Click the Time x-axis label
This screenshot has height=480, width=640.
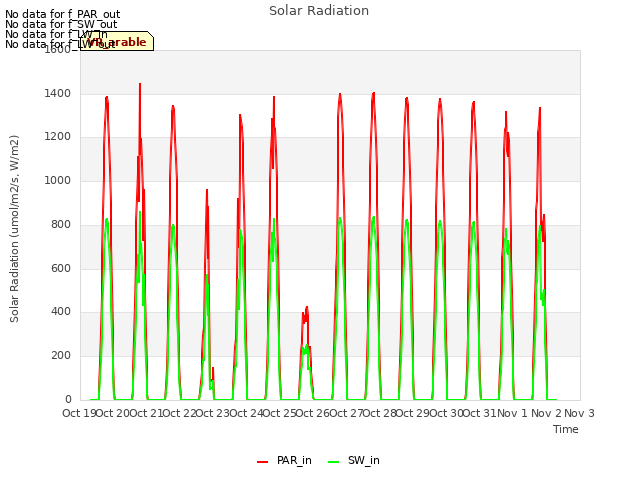pyautogui.click(x=565, y=429)
